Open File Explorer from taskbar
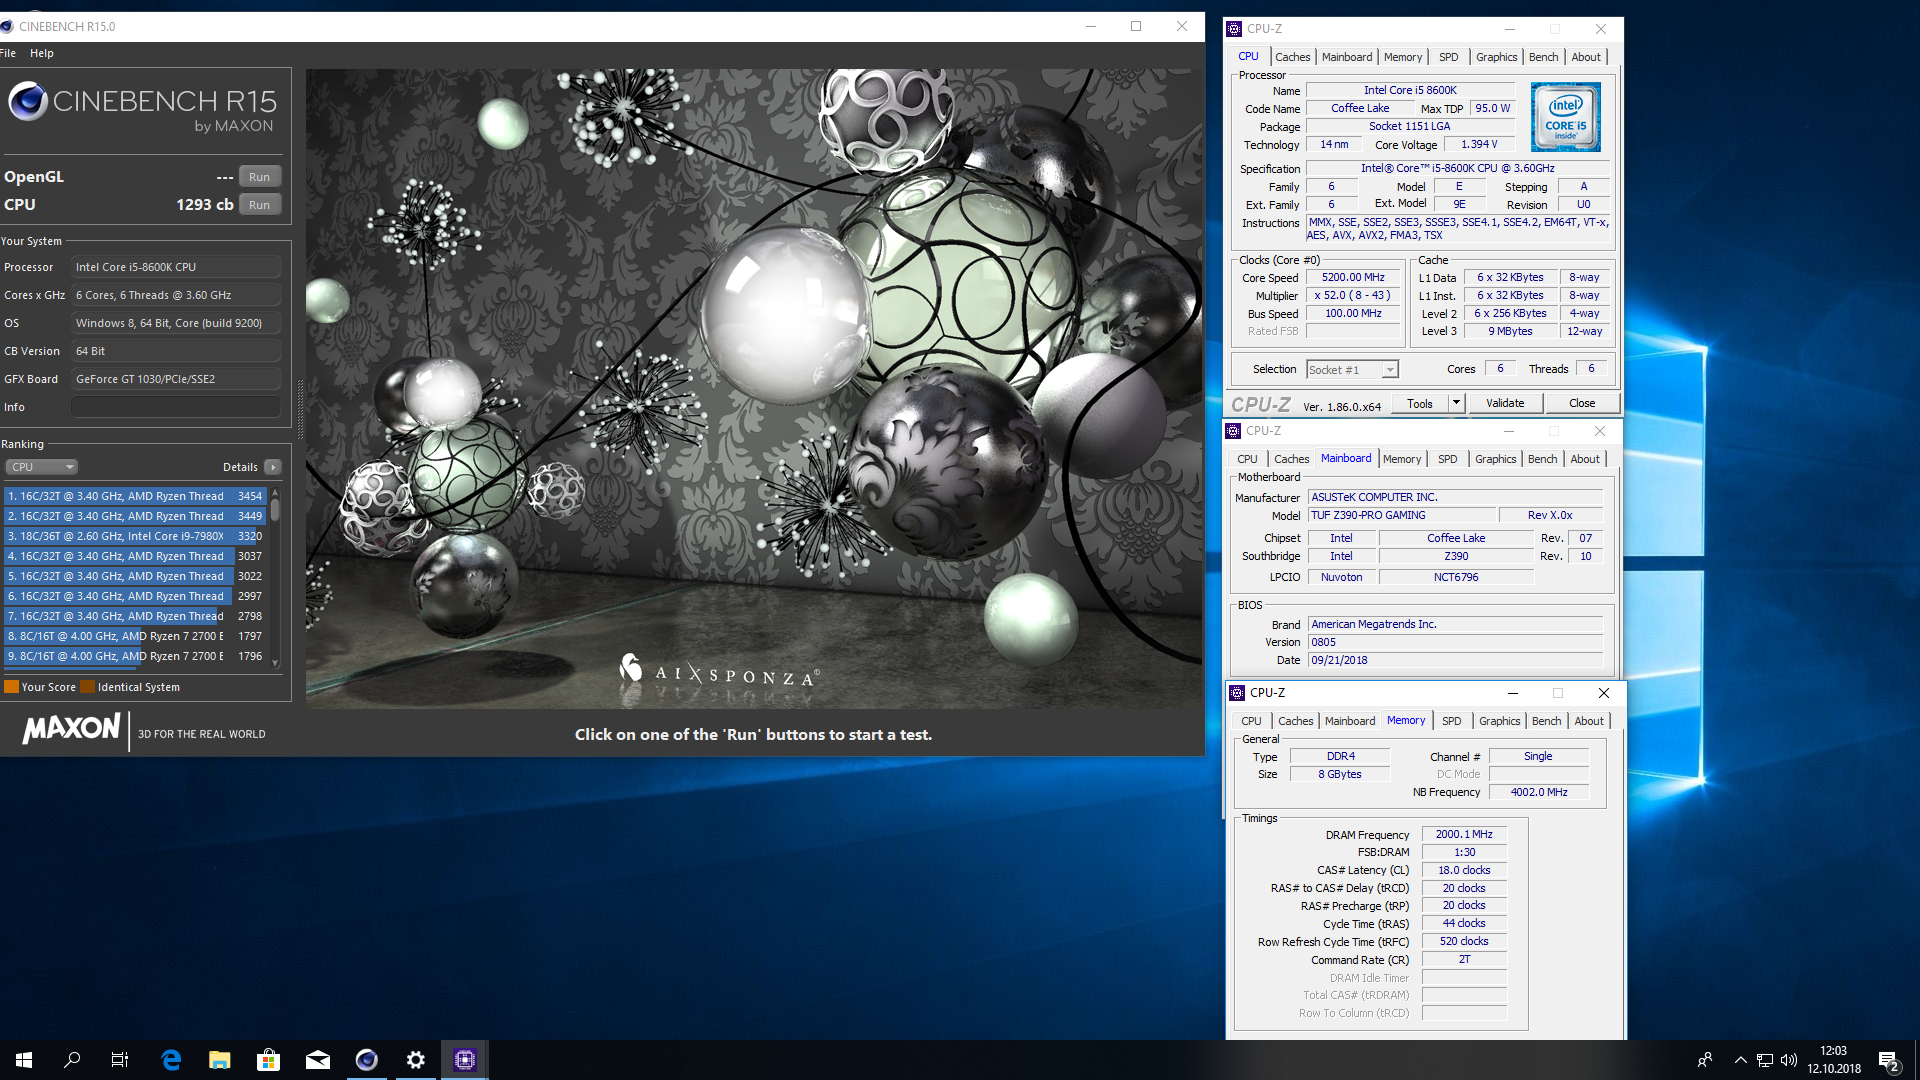Viewport: 1920px width, 1080px height. pos(220,1060)
